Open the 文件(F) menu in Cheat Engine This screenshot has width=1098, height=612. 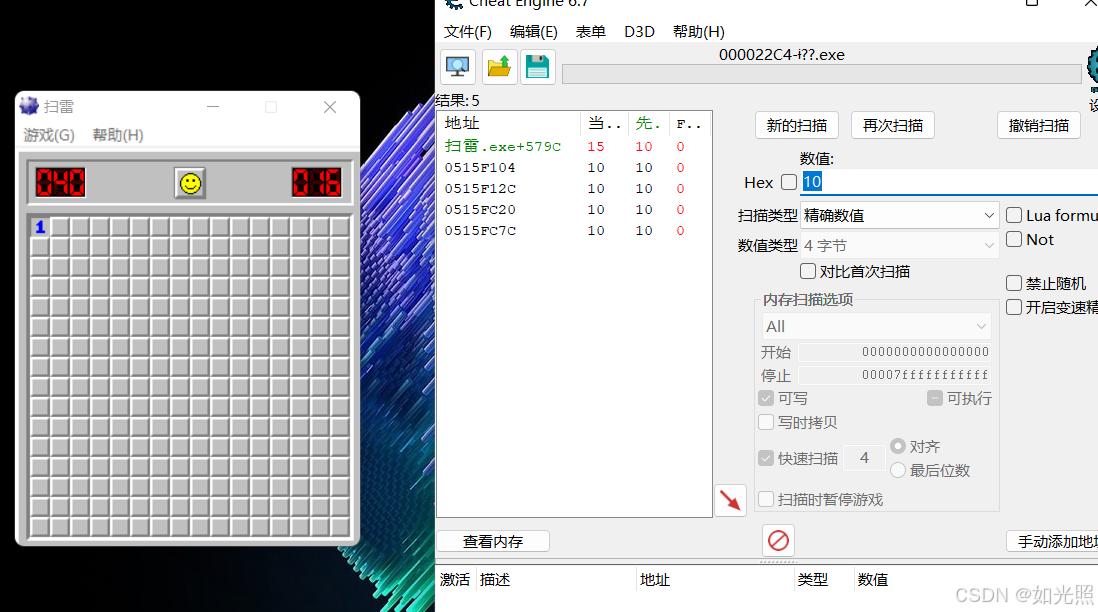(x=468, y=32)
